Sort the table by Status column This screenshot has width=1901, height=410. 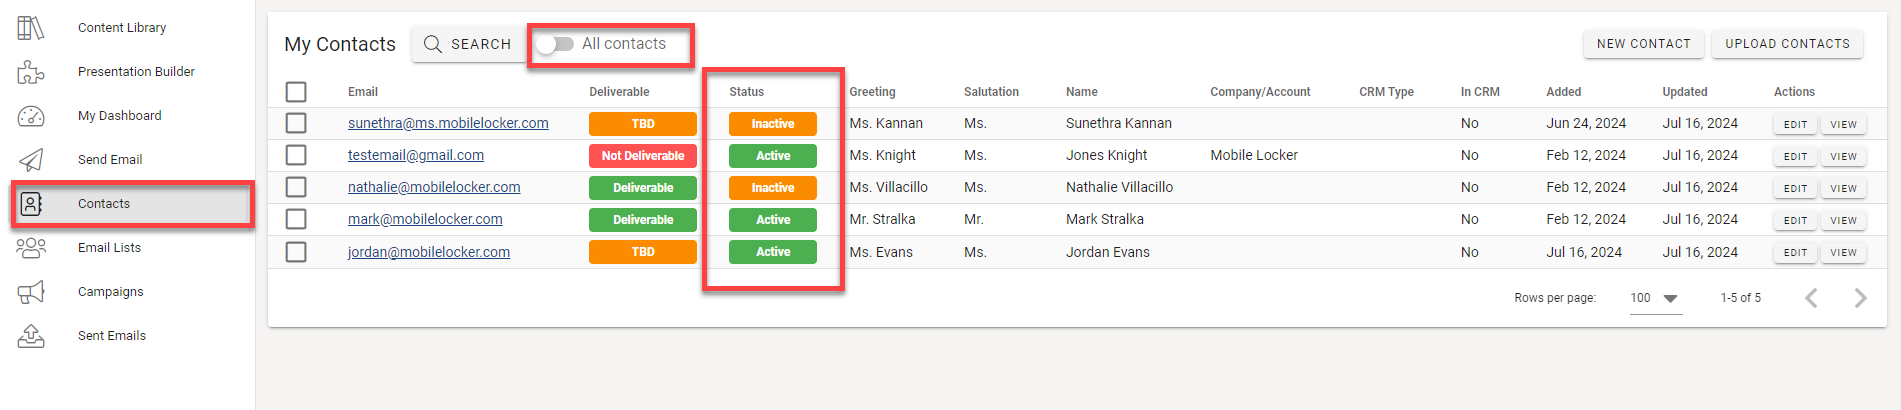point(746,92)
